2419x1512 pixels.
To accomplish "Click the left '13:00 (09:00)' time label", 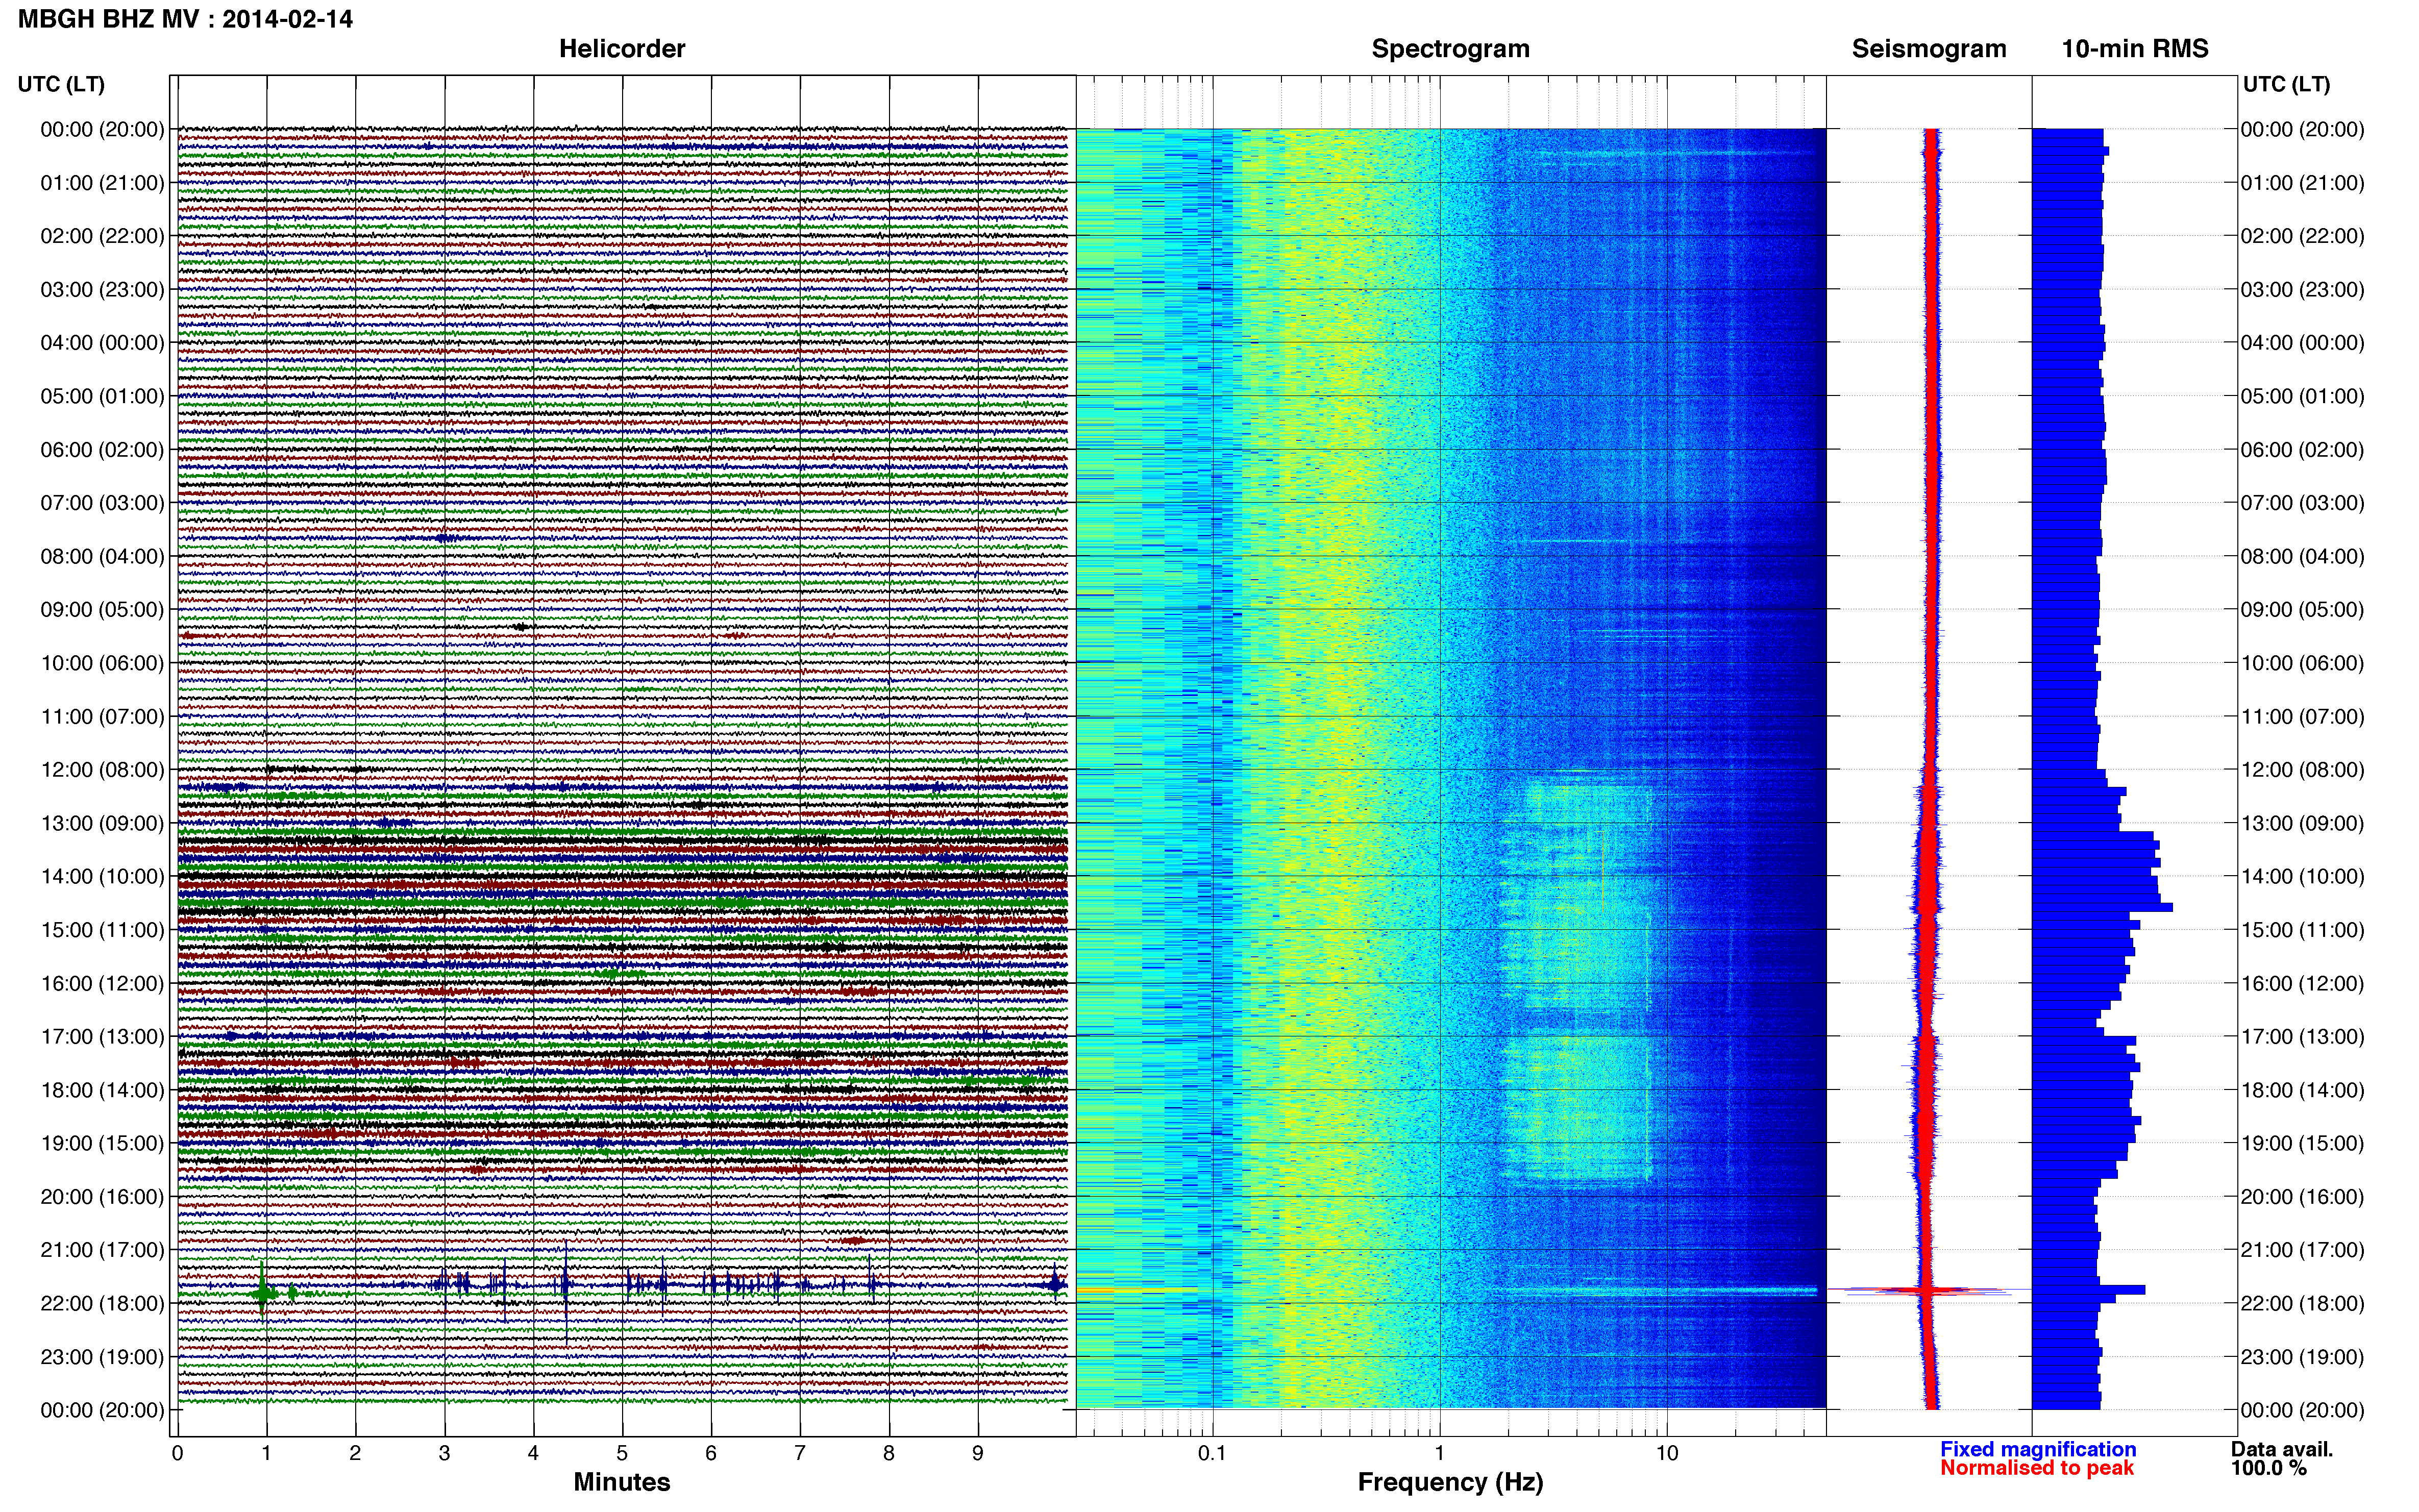I will click(102, 823).
